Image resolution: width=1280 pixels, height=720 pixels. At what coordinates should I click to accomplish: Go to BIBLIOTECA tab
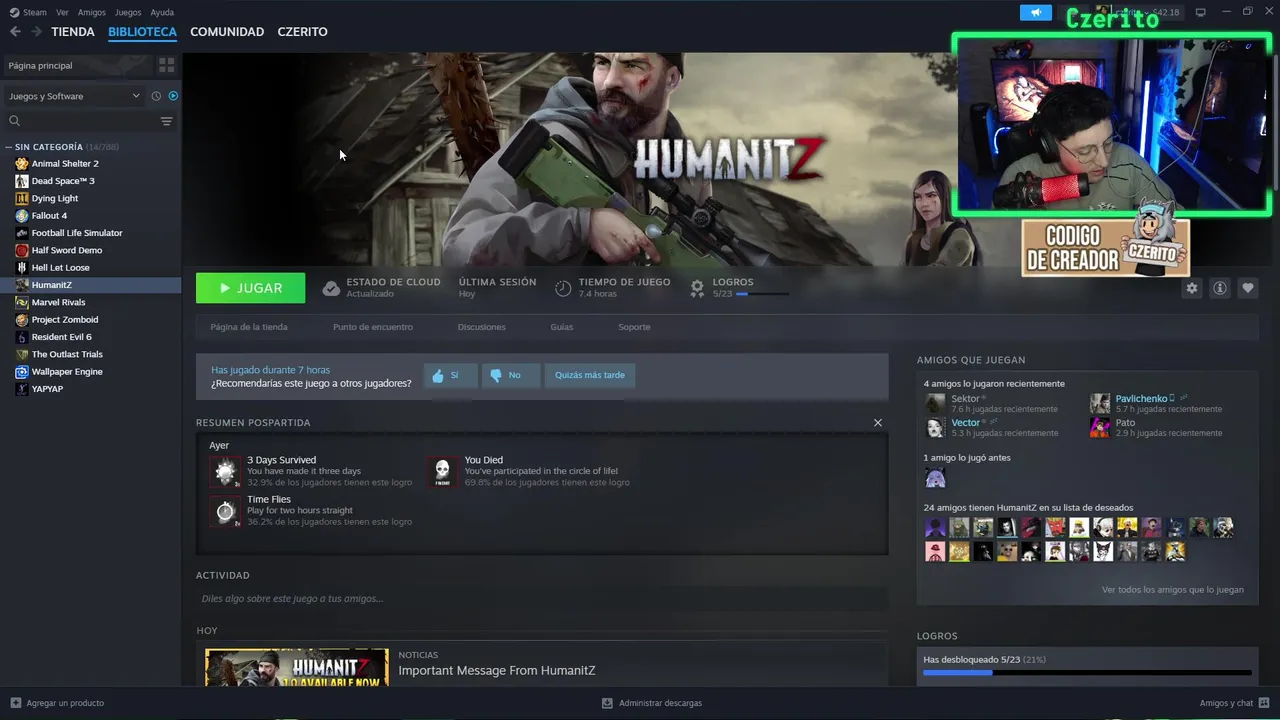pos(142,32)
